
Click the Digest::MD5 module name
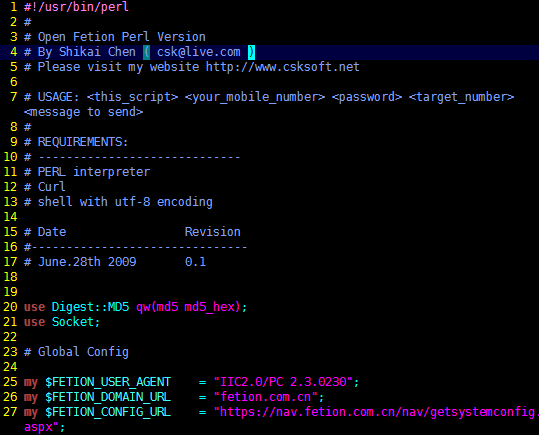tap(90, 307)
